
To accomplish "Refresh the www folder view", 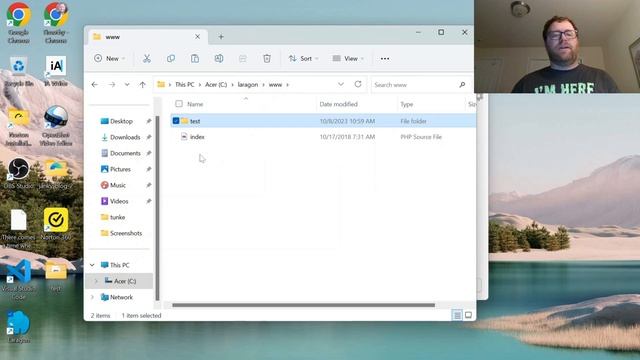I will (x=358, y=84).
